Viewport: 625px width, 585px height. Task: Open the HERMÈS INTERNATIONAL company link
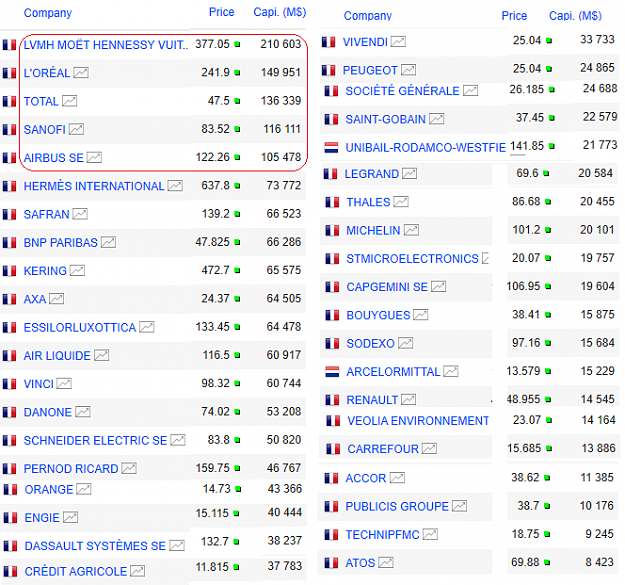pos(94,186)
